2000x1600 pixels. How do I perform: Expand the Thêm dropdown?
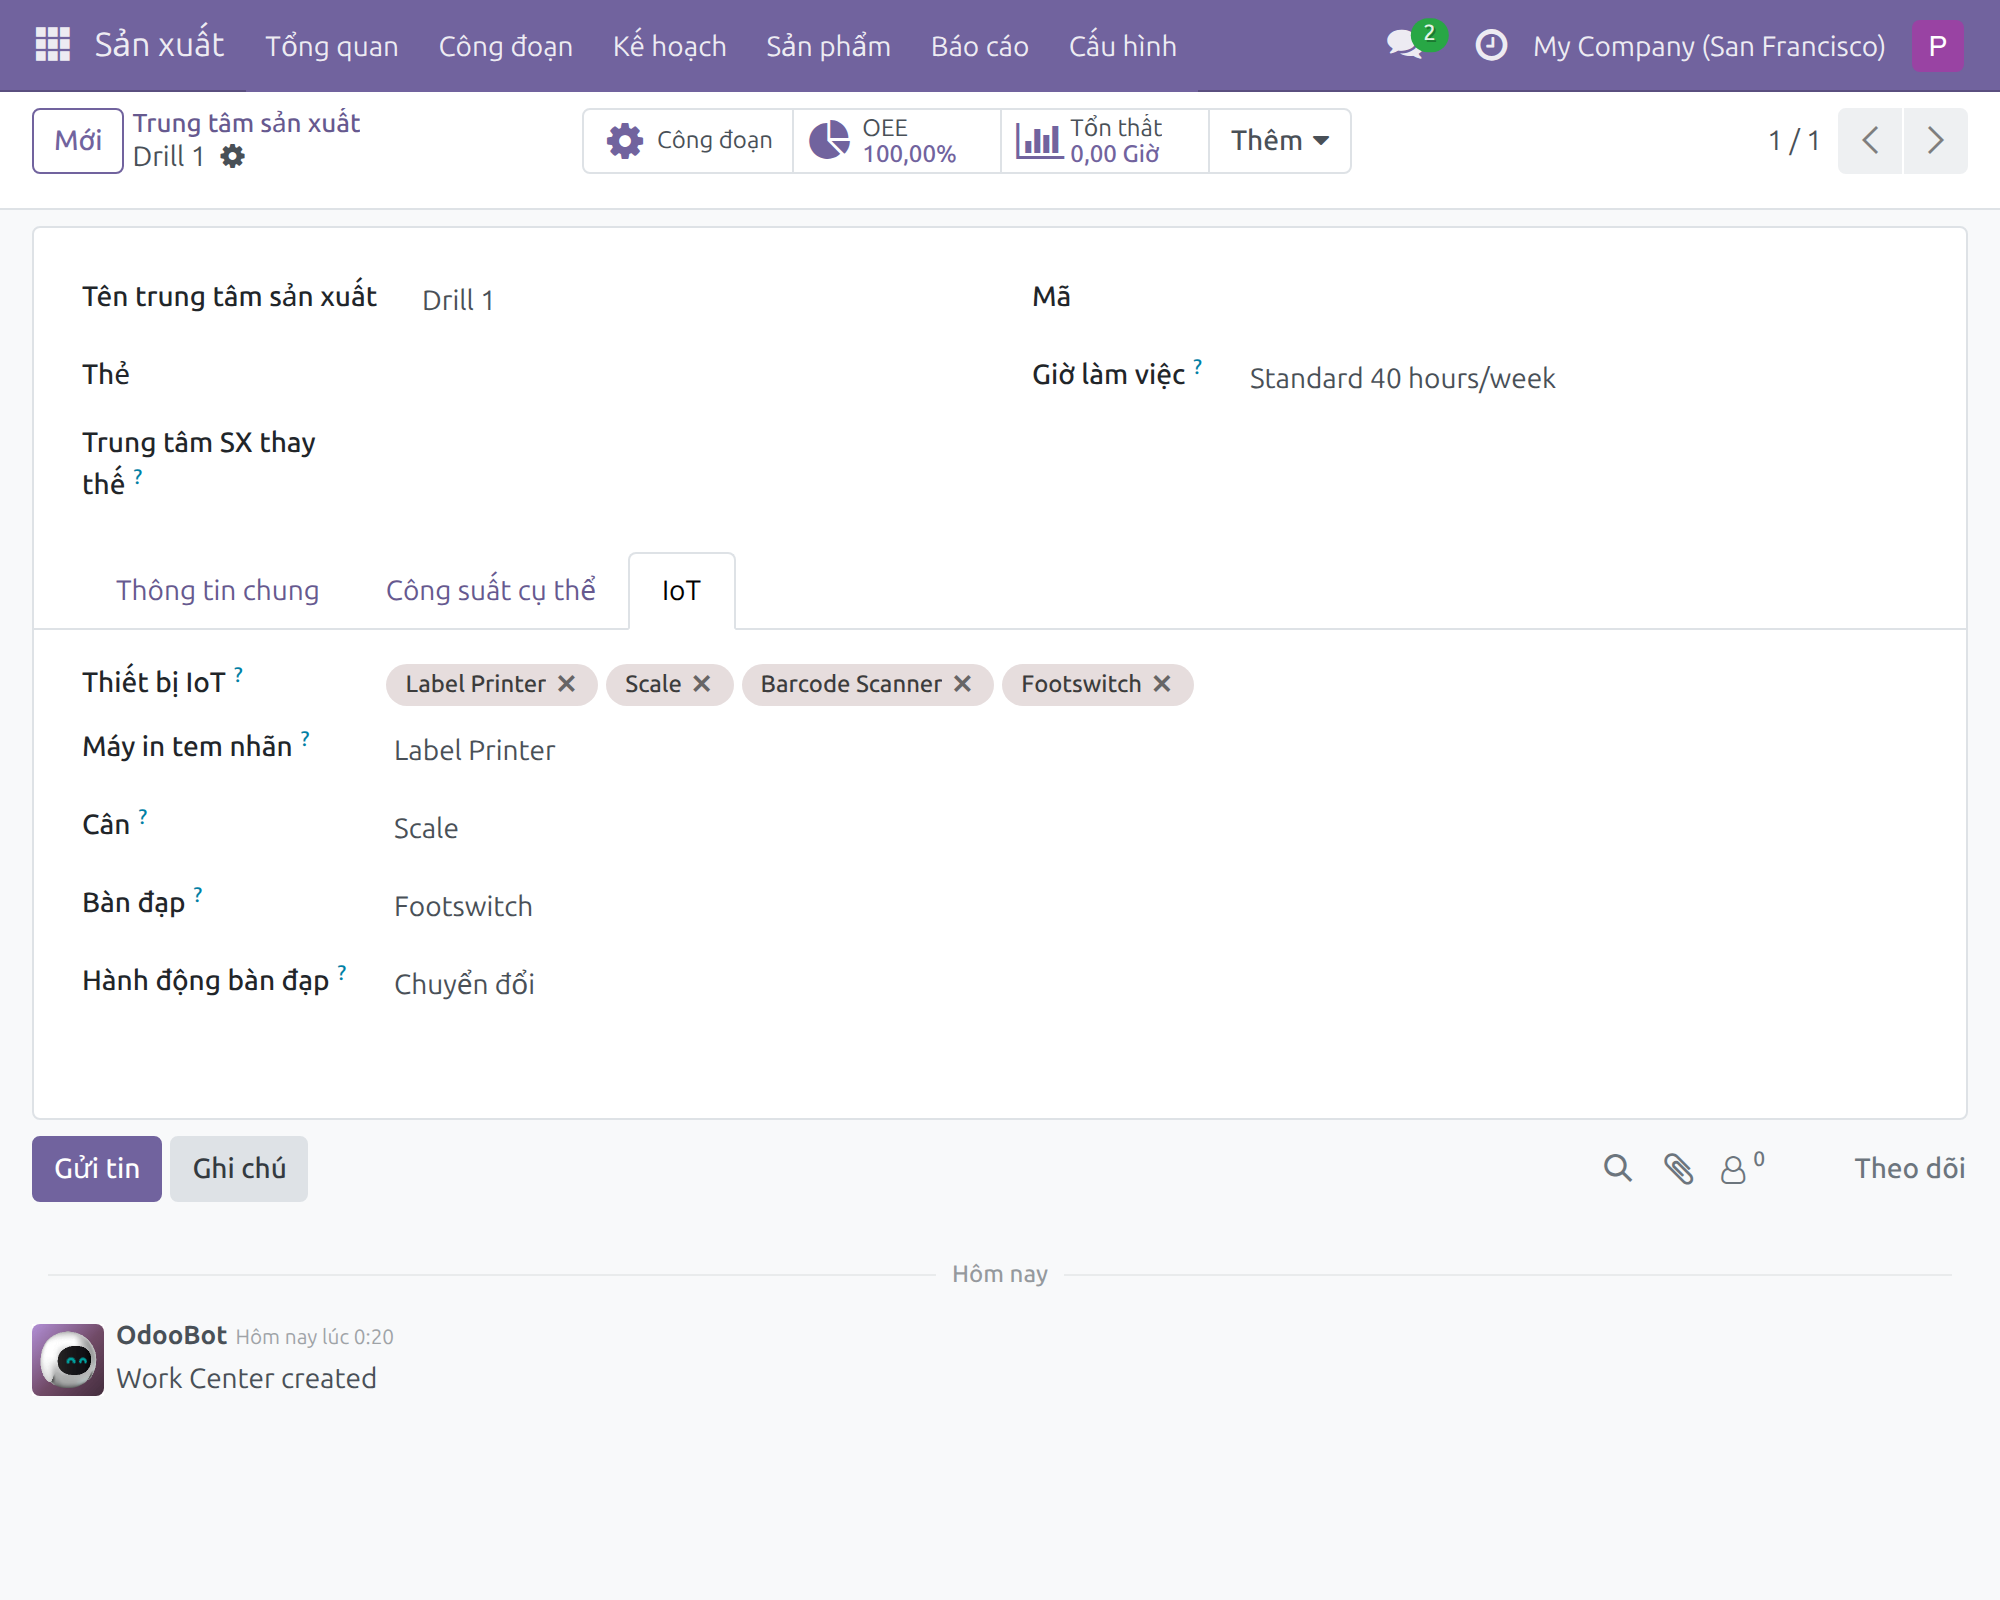click(x=1279, y=141)
